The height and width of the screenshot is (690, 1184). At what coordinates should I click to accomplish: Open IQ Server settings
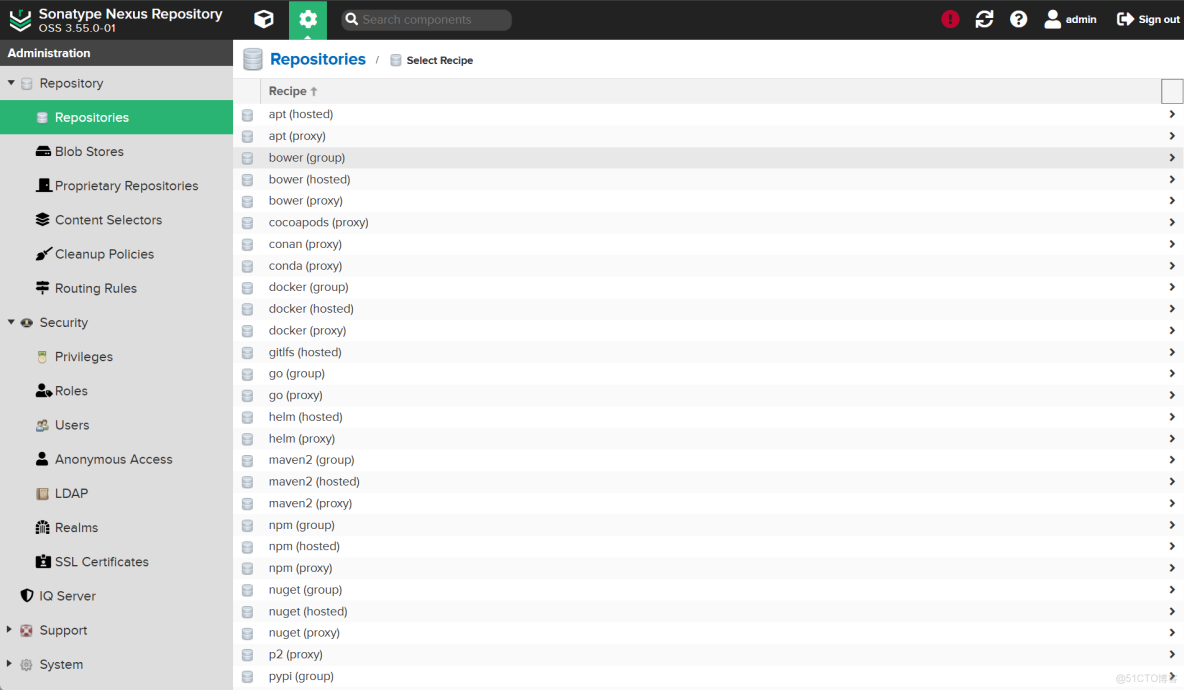click(x=116, y=596)
